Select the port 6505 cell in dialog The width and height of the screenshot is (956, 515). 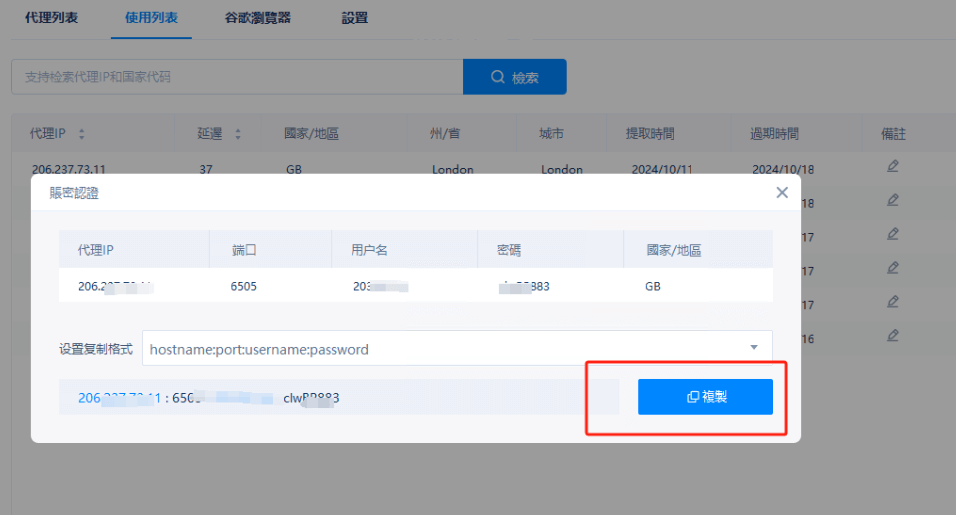pos(244,286)
